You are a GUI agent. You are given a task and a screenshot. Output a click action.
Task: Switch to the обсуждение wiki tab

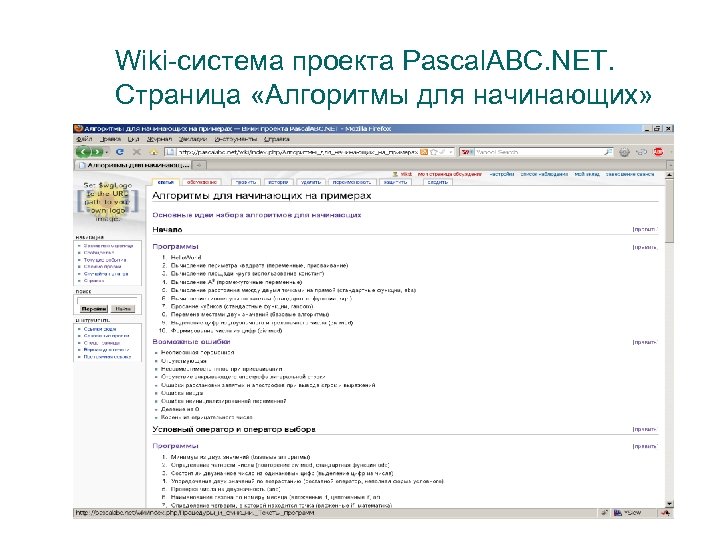point(202,182)
